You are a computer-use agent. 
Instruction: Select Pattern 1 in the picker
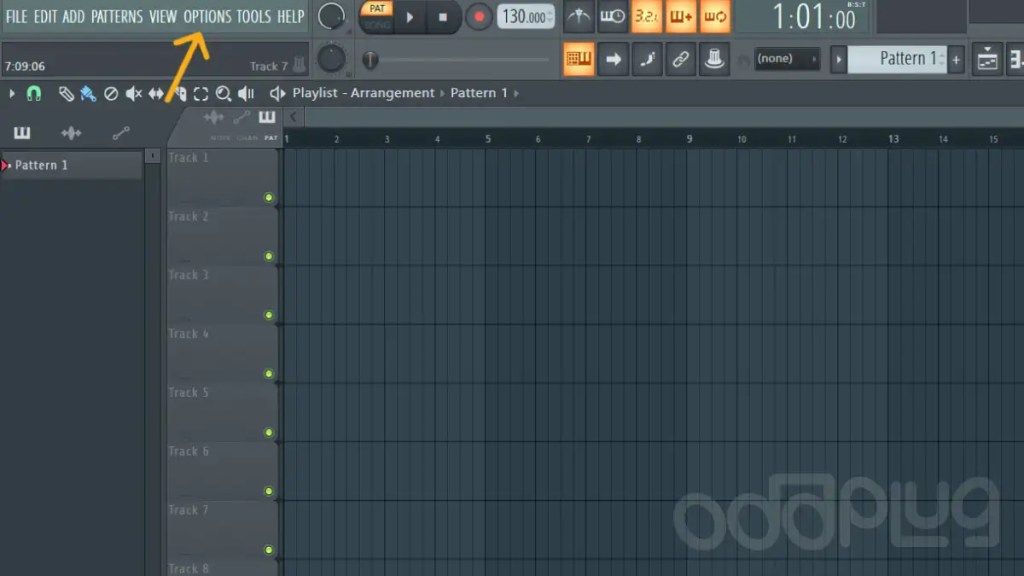(x=72, y=165)
